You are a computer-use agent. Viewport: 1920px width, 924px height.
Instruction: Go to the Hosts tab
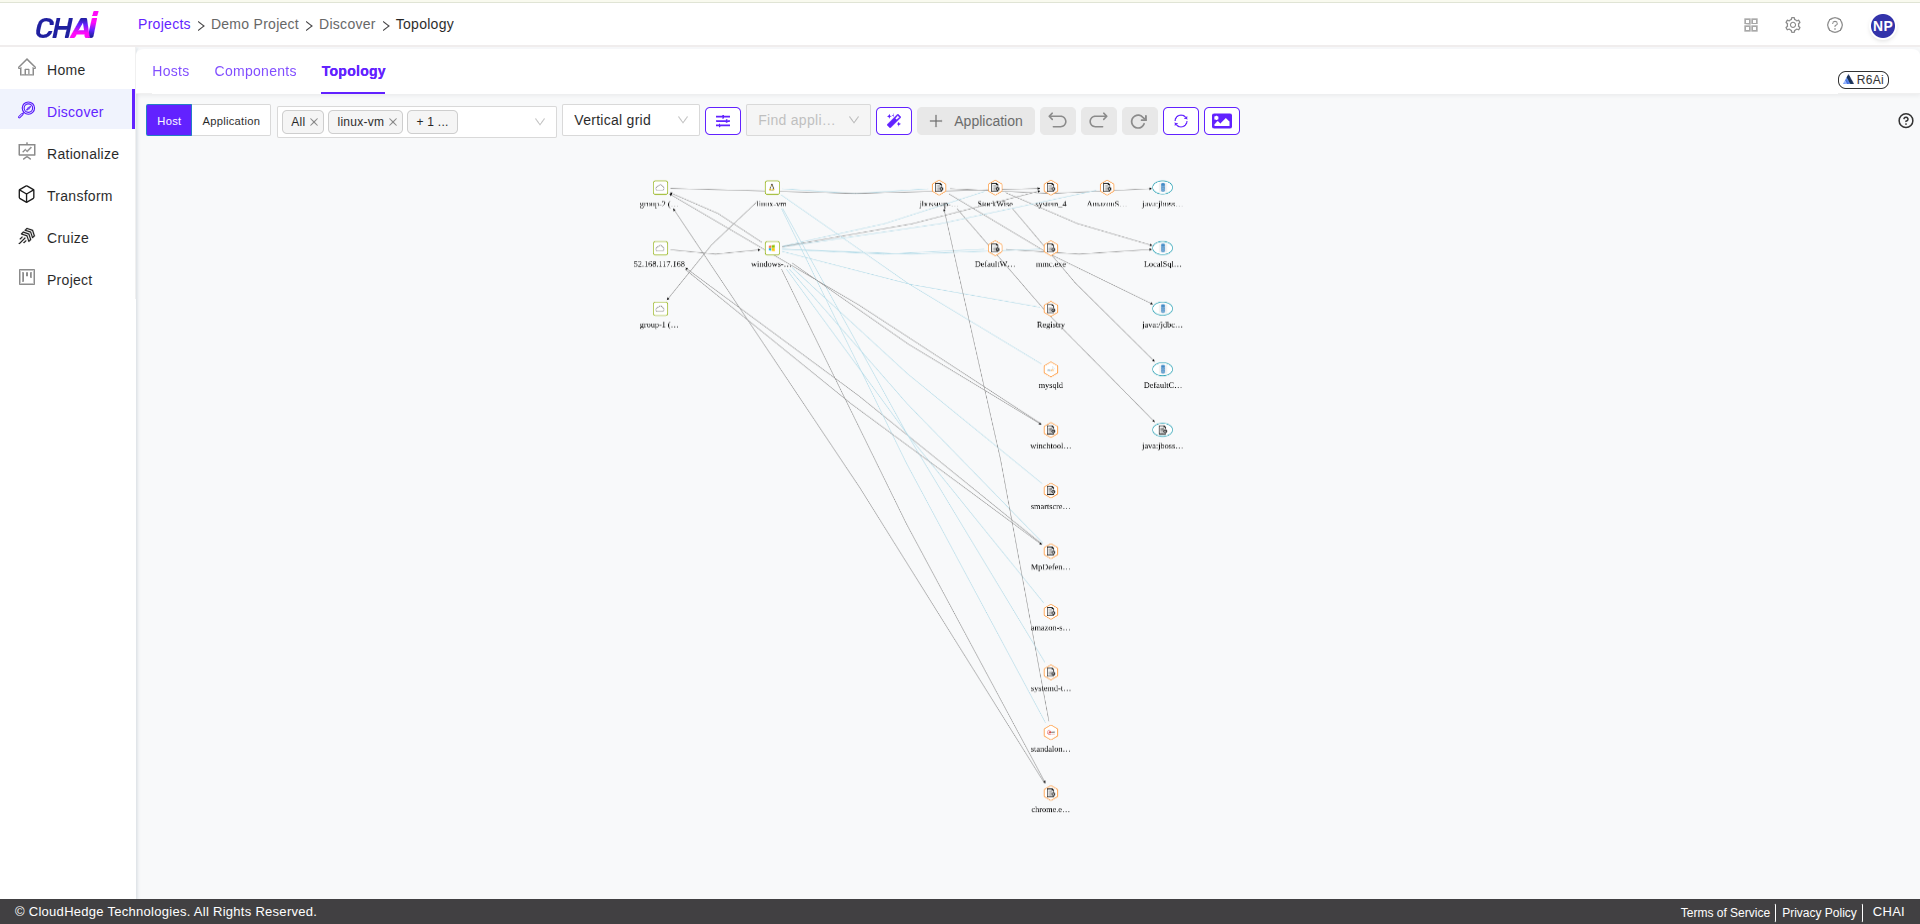tap(170, 71)
